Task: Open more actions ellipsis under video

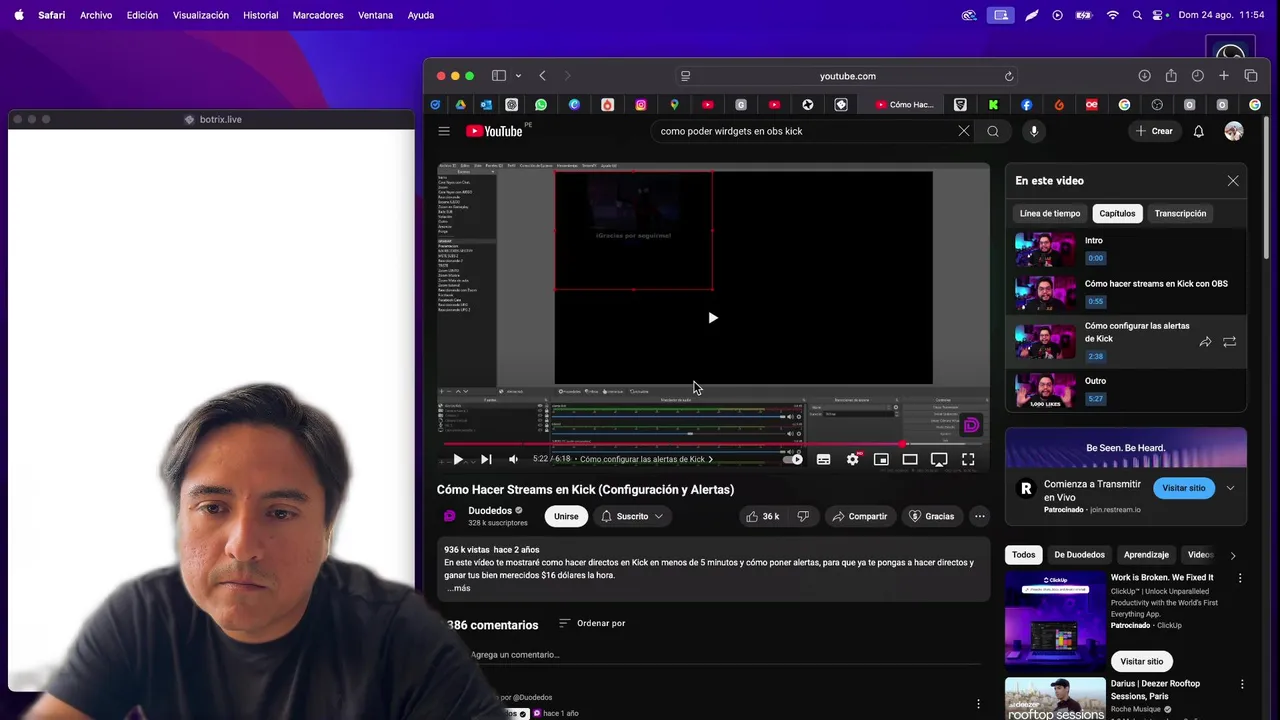Action: click(980, 516)
